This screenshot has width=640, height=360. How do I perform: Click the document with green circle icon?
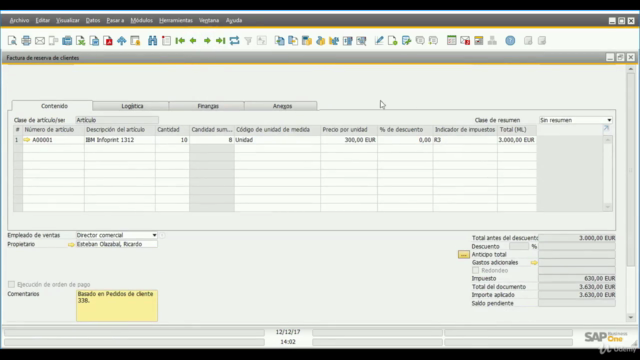(393, 40)
